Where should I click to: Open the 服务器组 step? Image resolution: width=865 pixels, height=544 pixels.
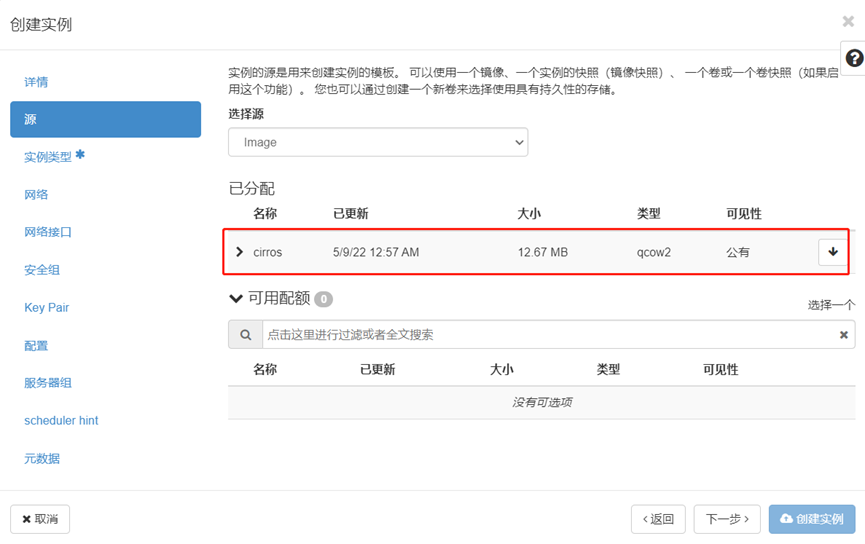coord(48,383)
